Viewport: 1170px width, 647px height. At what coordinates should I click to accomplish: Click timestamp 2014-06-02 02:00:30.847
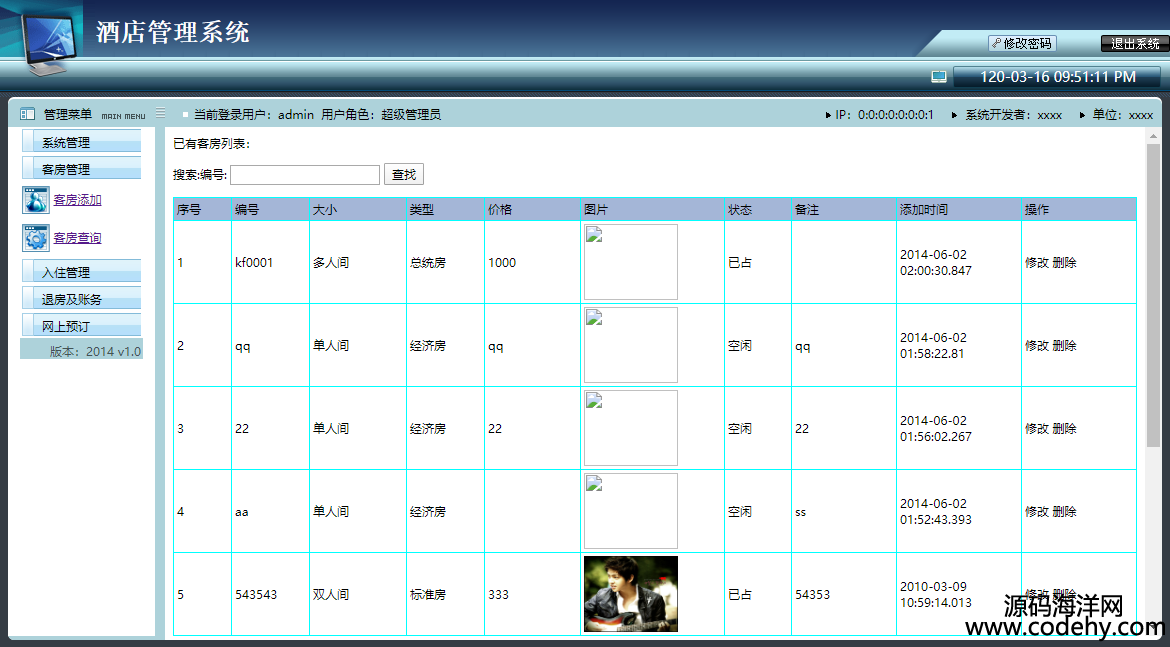(x=936, y=263)
